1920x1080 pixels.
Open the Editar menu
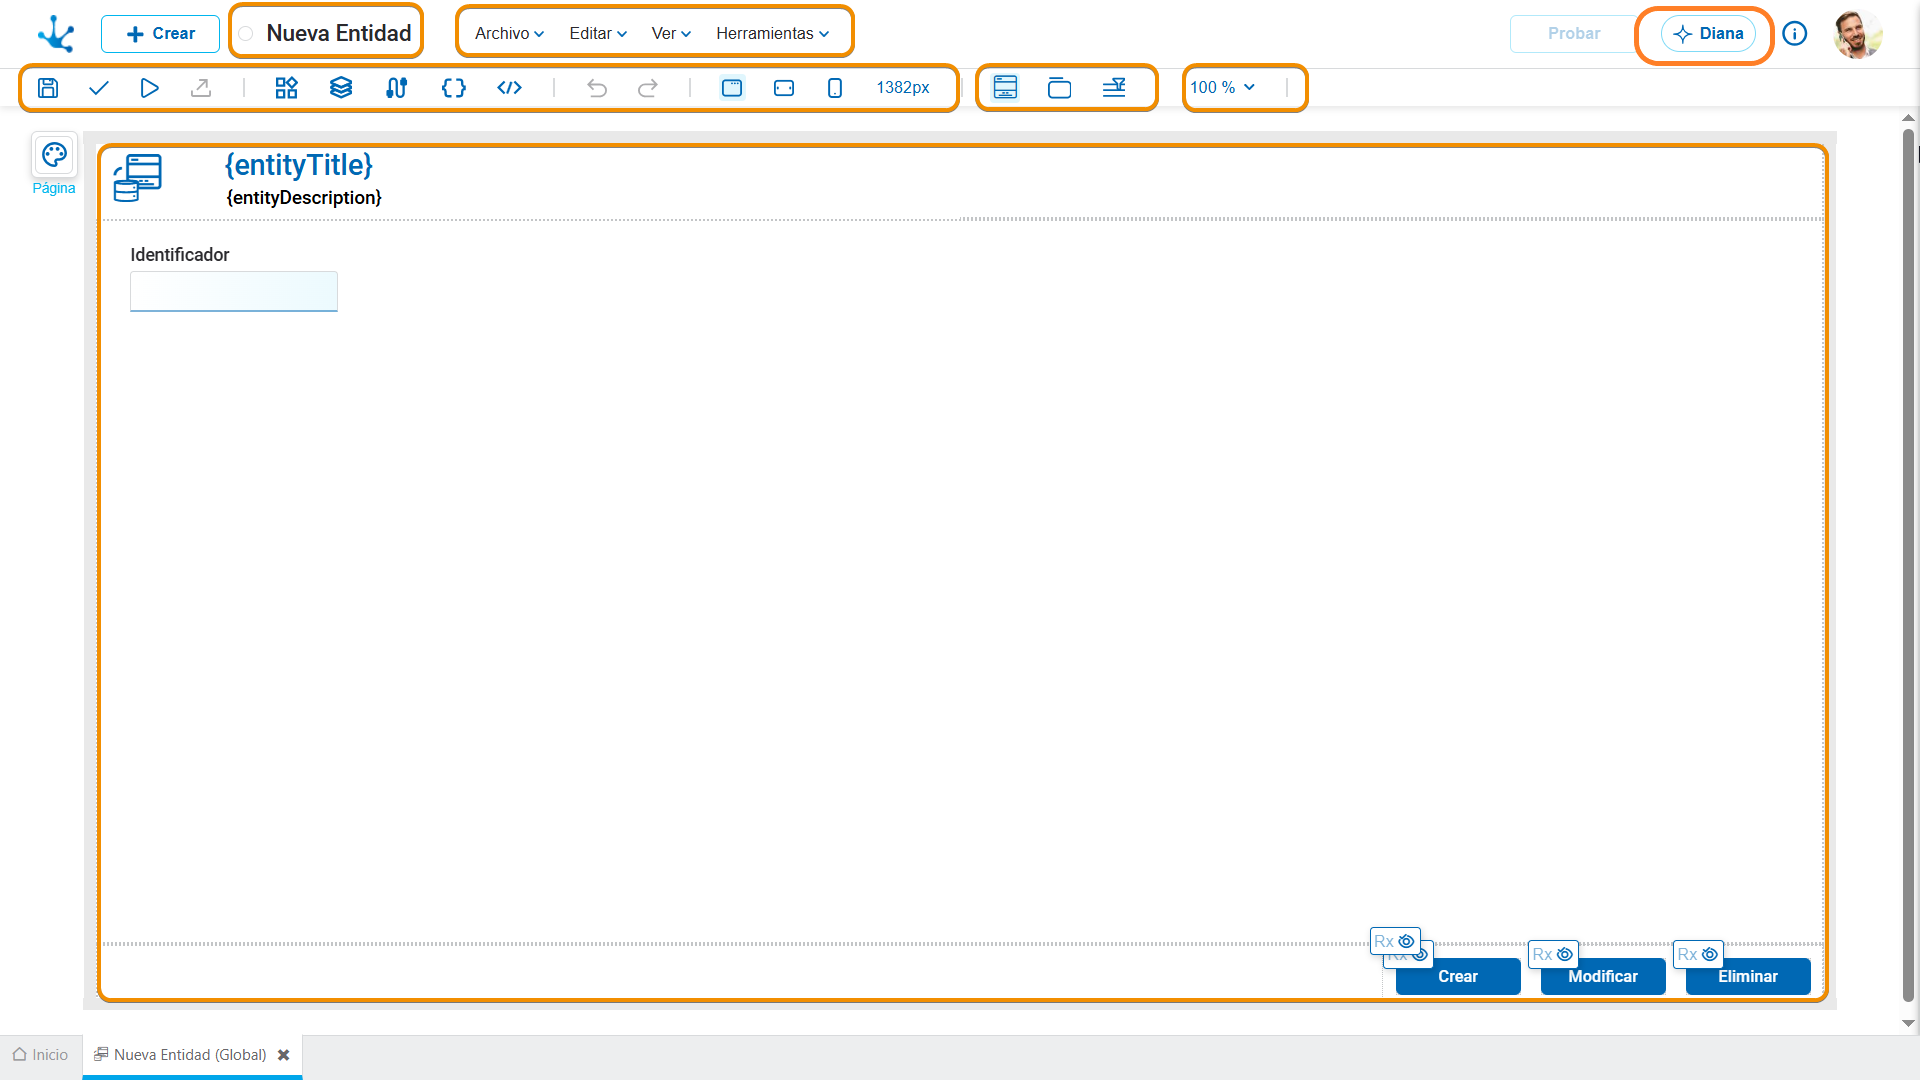coord(598,33)
